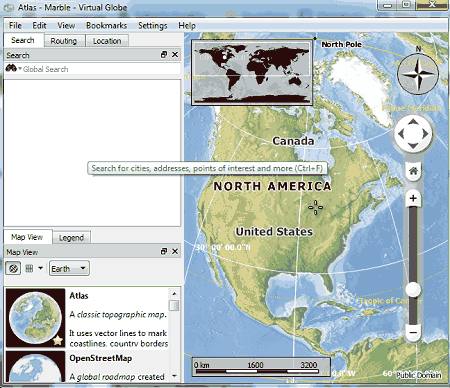Pan the map down with navigation arrow
Image resolution: width=450 pixels, height=388 pixels.
(x=413, y=146)
